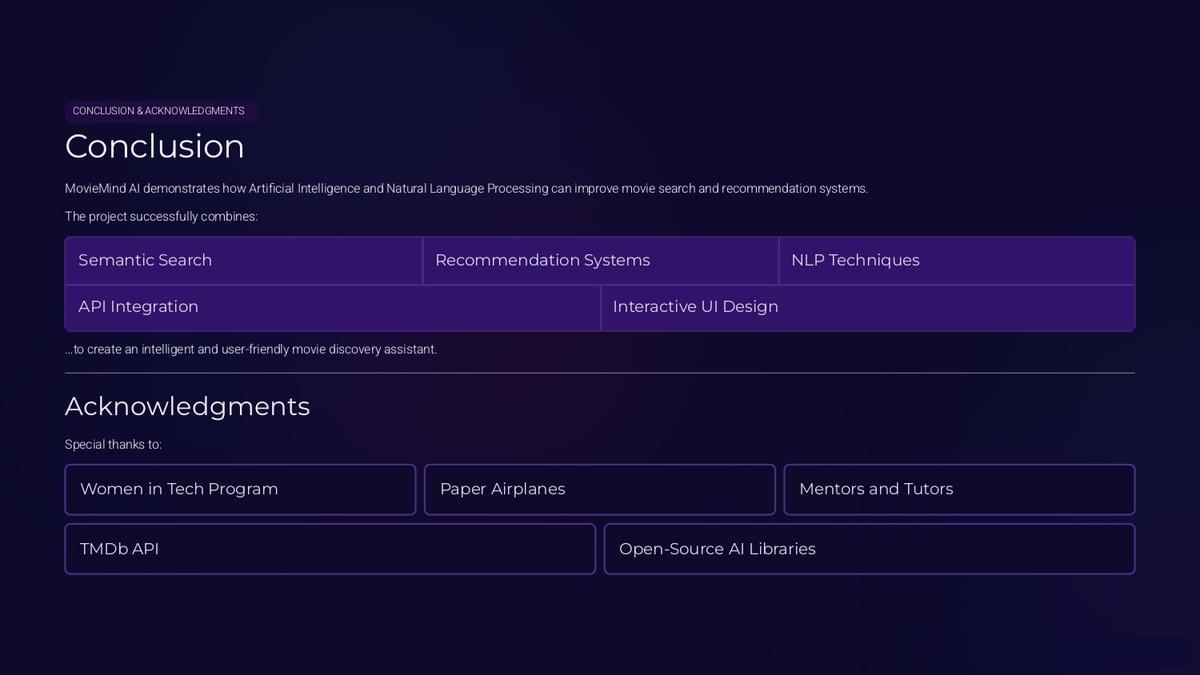Viewport: 1200px width, 675px height.
Task: Click the Mentors and Tutors box
Action: point(959,489)
